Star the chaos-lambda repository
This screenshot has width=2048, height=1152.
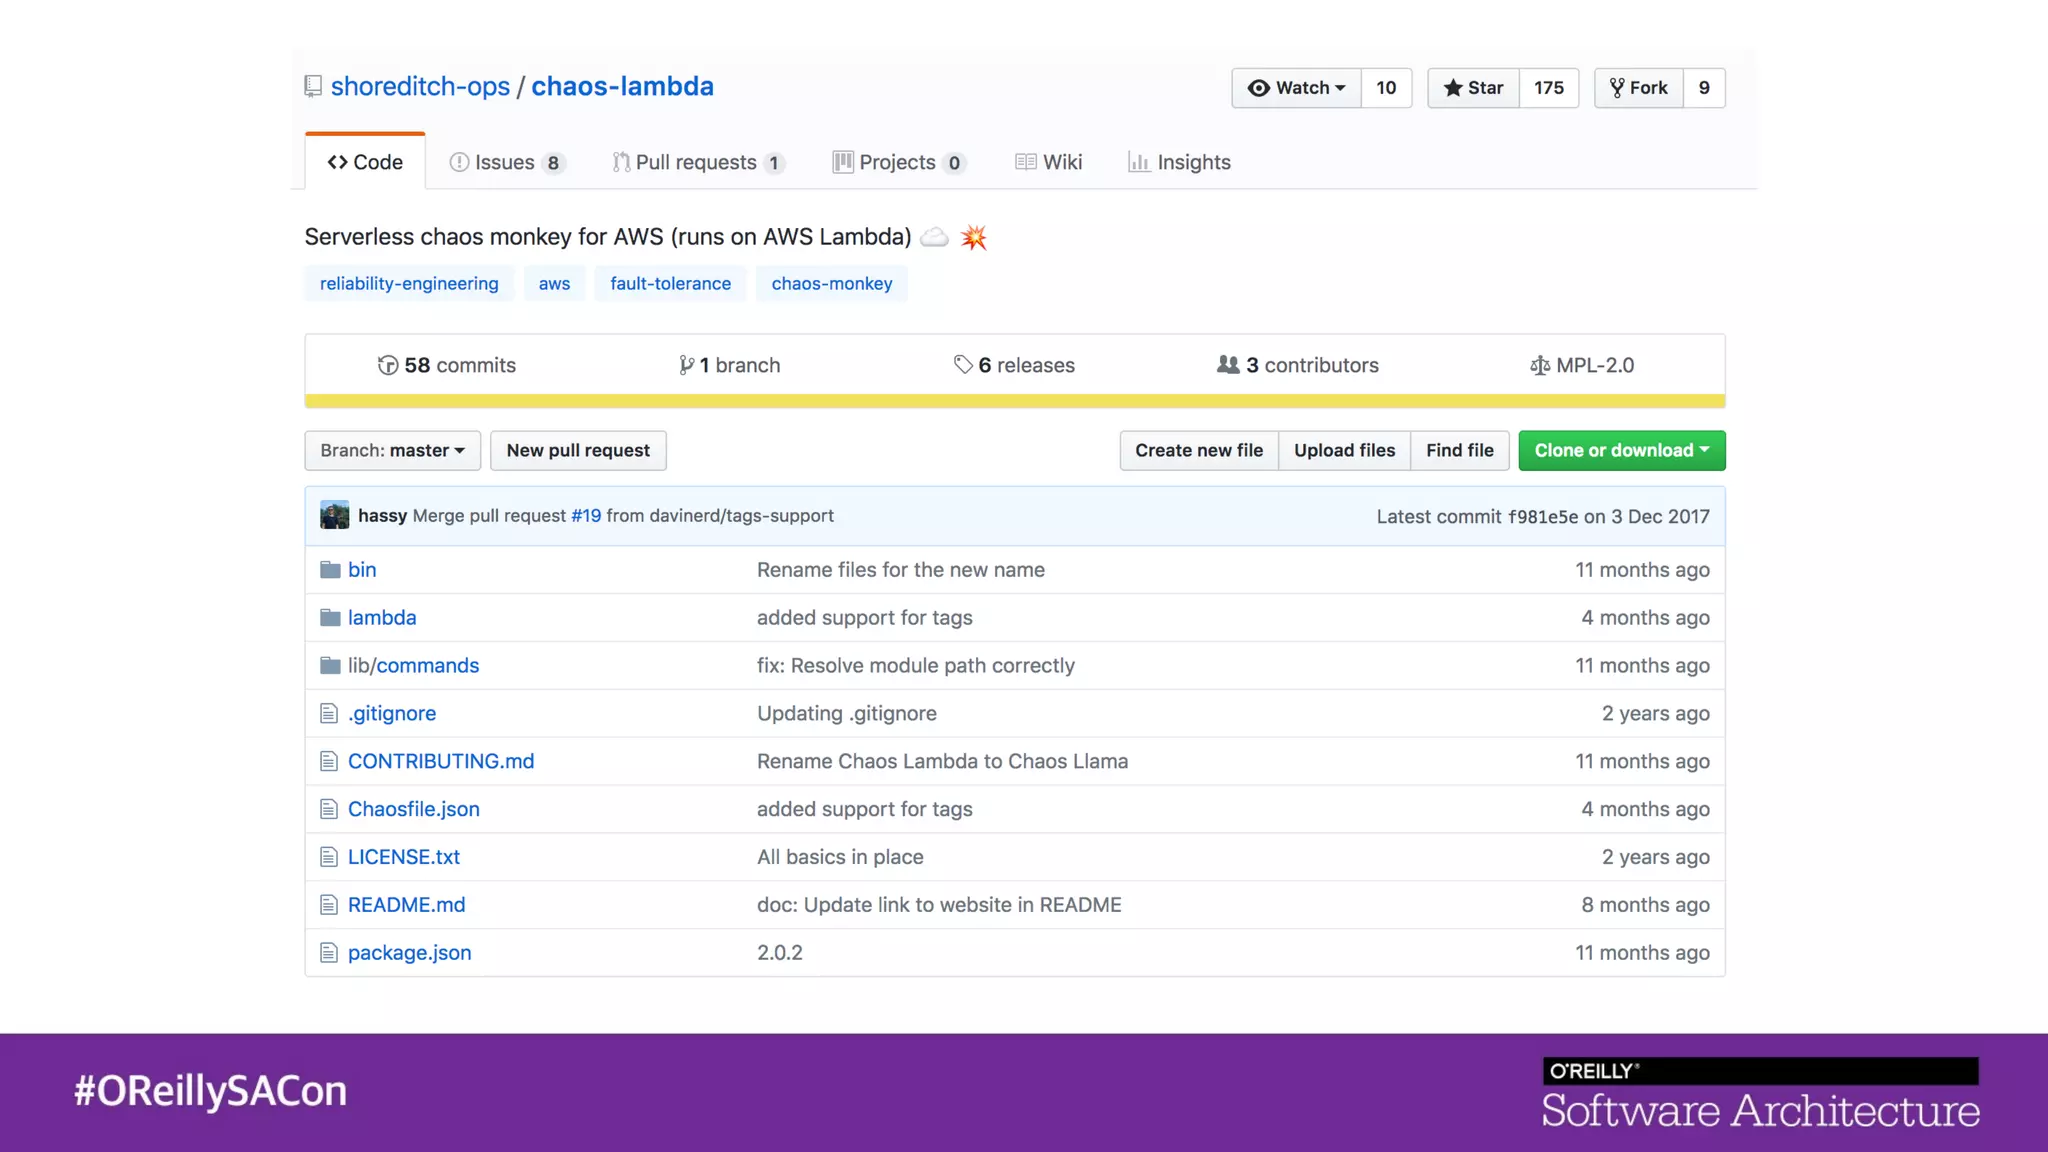[x=1473, y=88]
